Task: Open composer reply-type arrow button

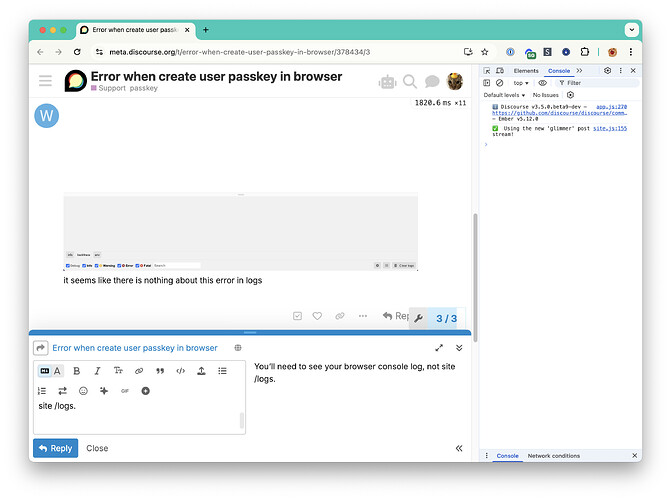Action: point(41,348)
